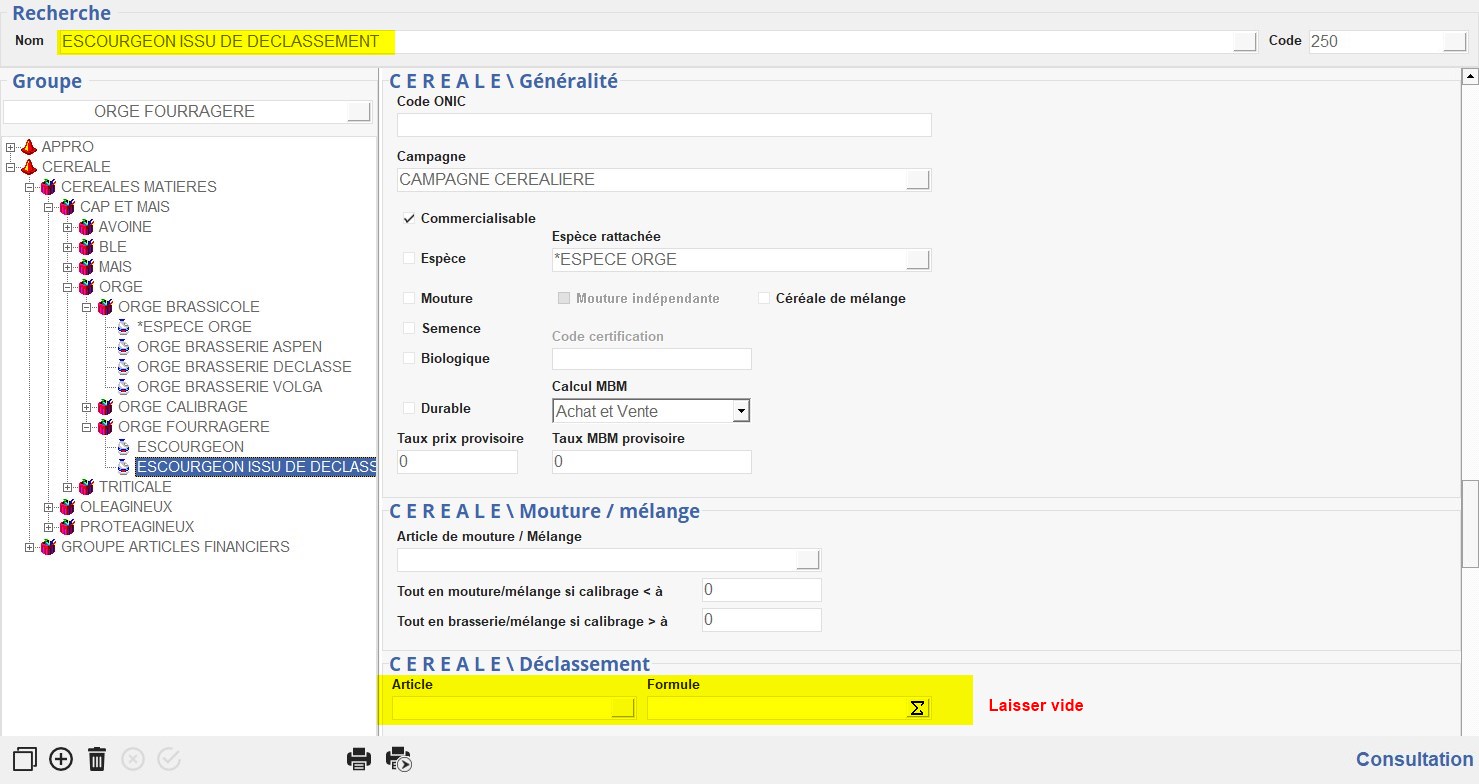Expand the TRITICALE tree node
This screenshot has height=784, width=1479.
68,487
